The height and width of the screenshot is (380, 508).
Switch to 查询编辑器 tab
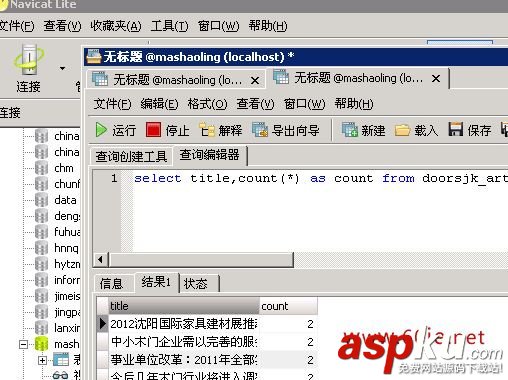pyautogui.click(x=210, y=155)
